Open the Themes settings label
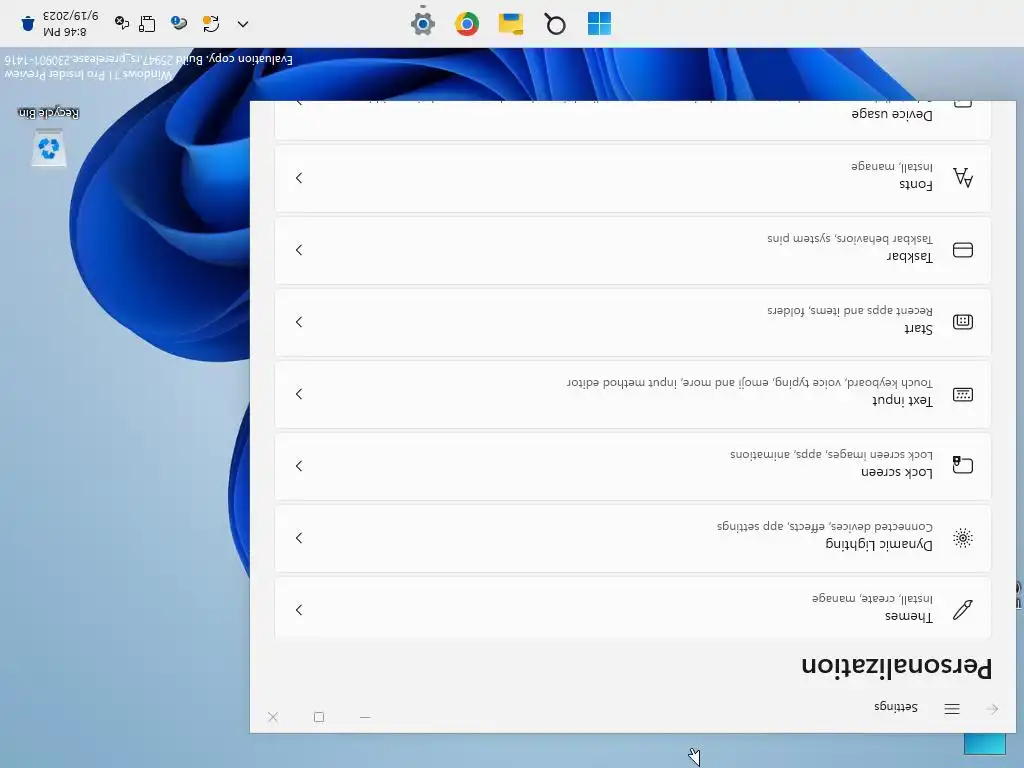The width and height of the screenshot is (1024, 768). (908, 616)
